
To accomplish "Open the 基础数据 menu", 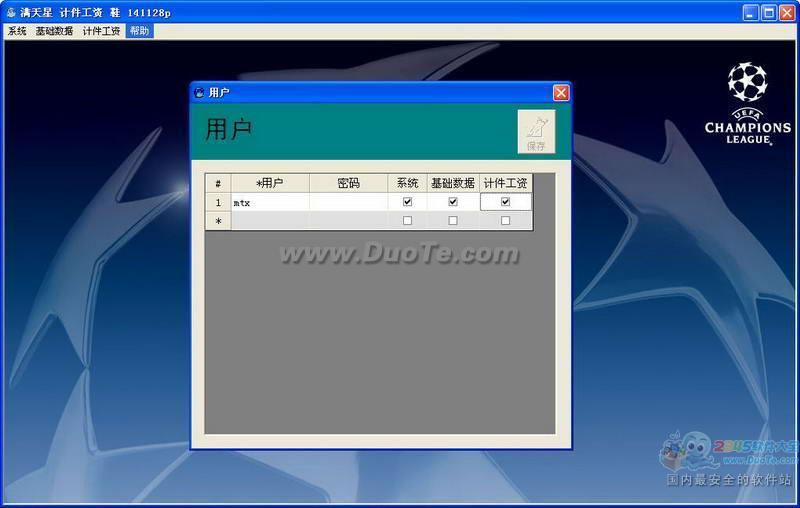I will pos(54,31).
